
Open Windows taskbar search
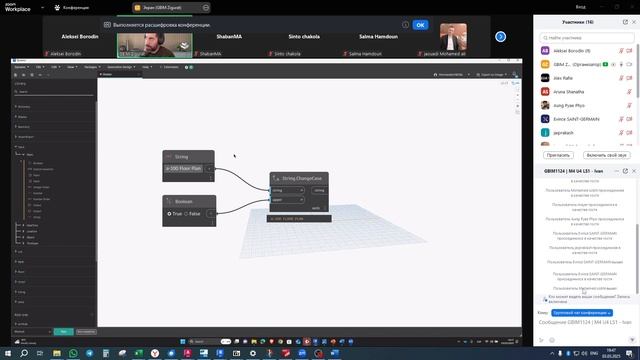(x=24, y=353)
